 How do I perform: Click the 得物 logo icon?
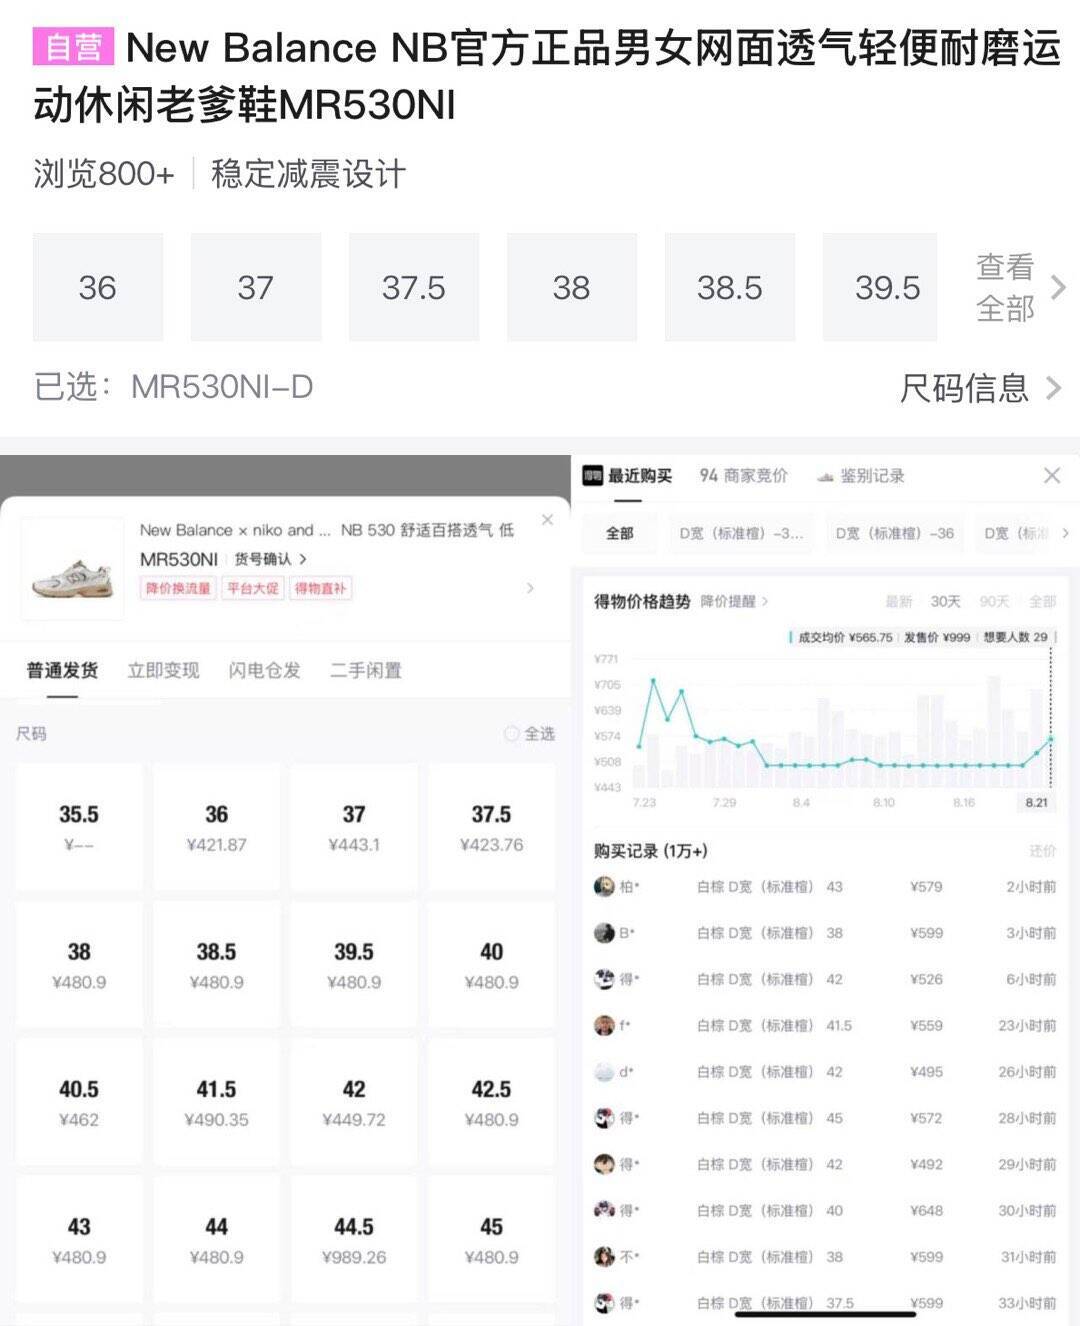593,476
